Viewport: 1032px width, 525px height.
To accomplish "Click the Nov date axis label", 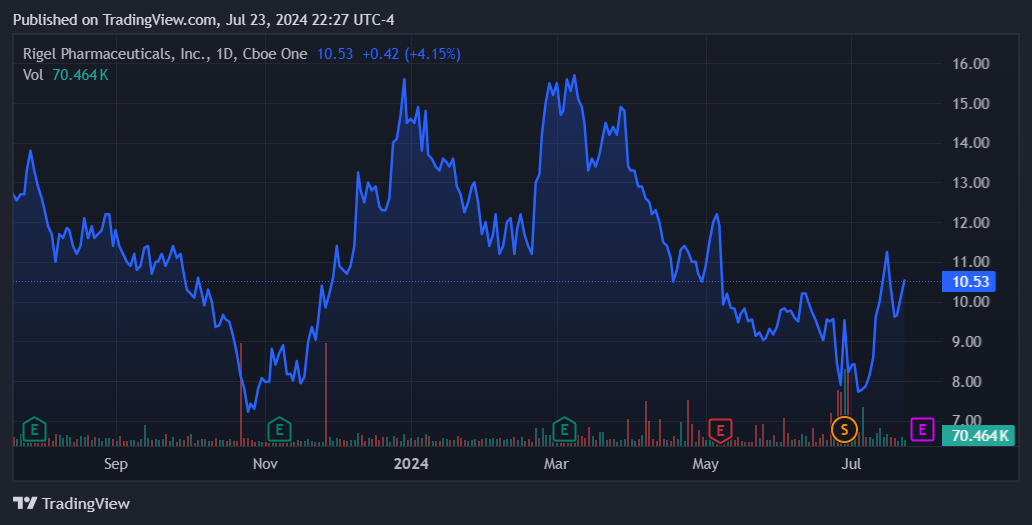I will (x=265, y=464).
